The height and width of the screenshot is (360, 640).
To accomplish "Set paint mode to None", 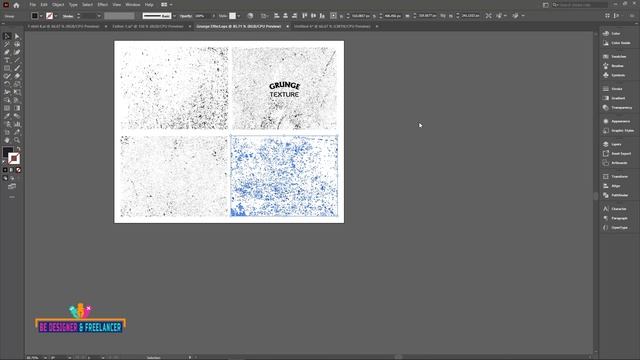I will pyautogui.click(x=18, y=170).
